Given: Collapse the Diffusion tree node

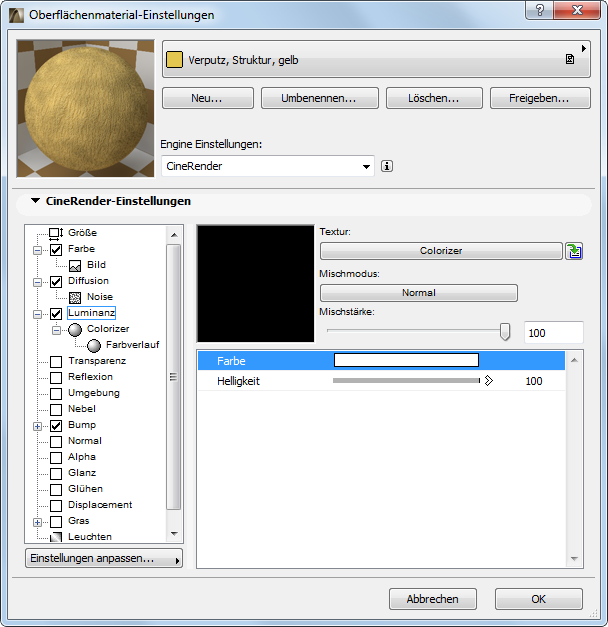Looking at the screenshot, I should point(37,282).
